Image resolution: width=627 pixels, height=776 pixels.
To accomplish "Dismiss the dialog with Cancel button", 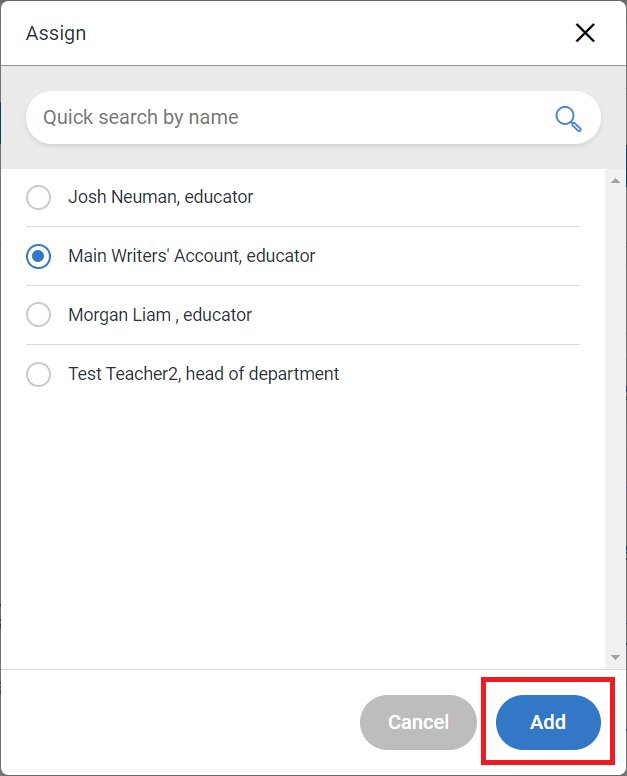I will (418, 722).
